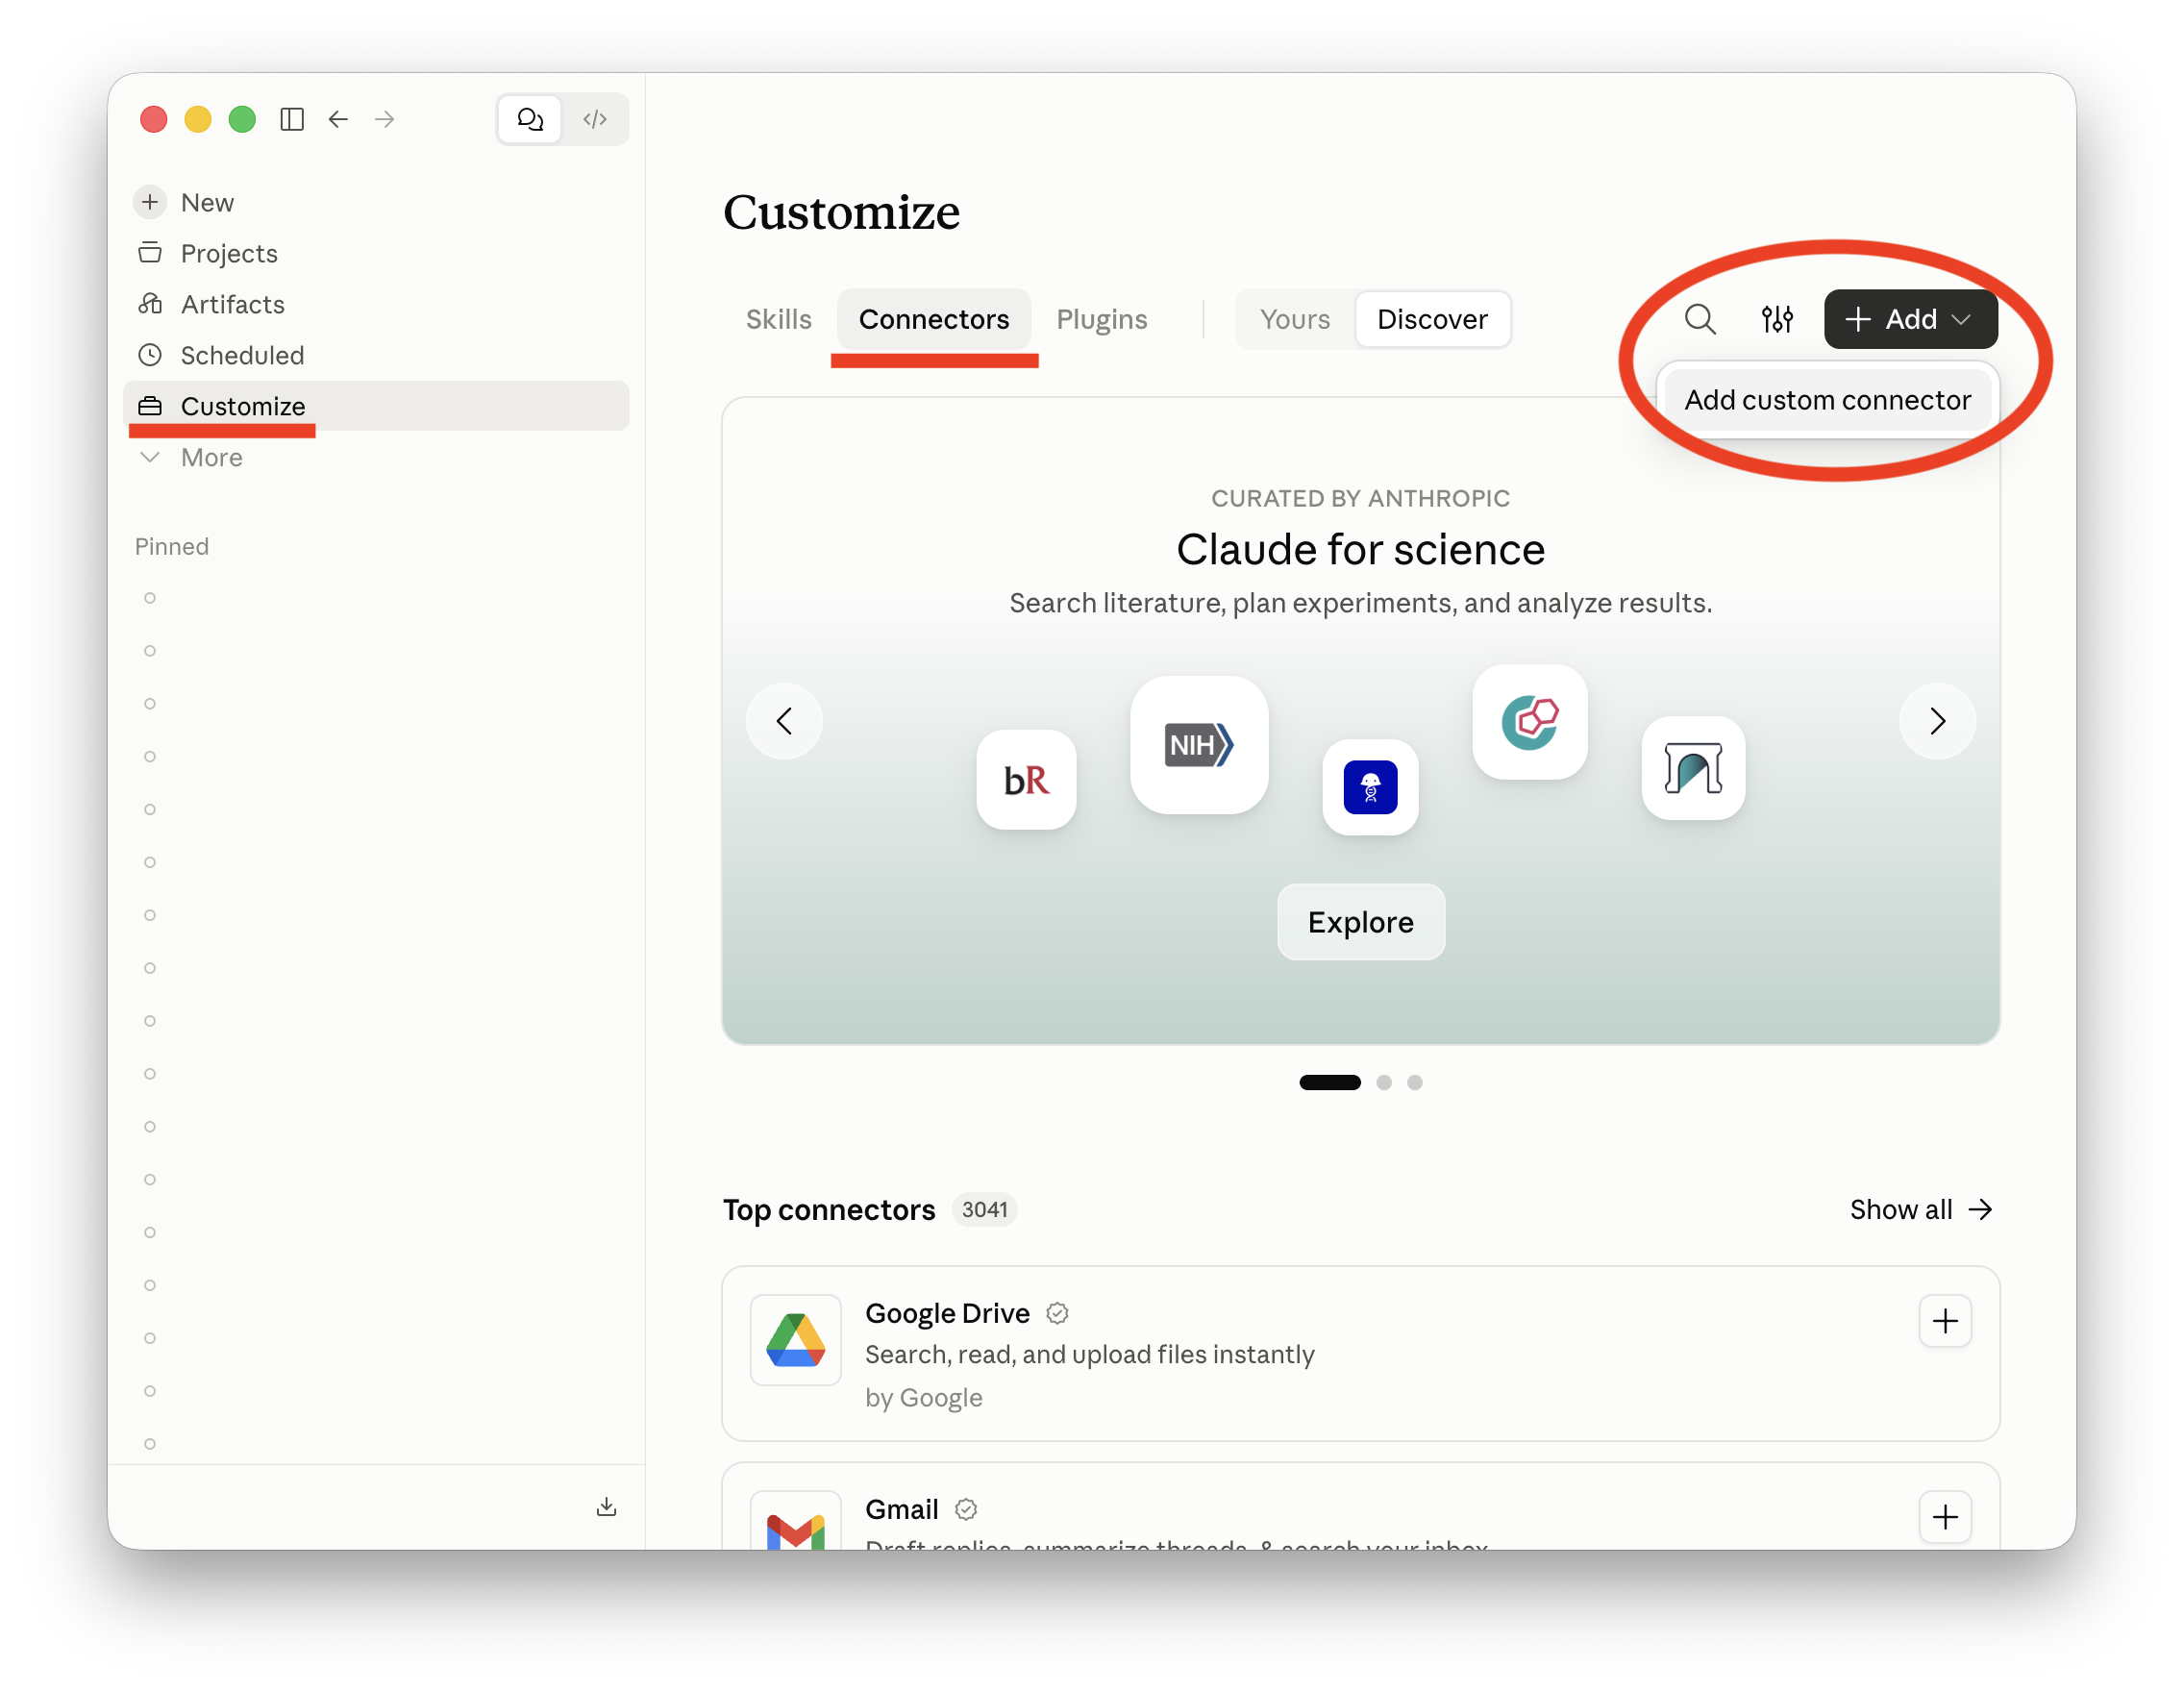Add the Gmail connector
This screenshot has height=1692, width=2184.
point(1945,1518)
